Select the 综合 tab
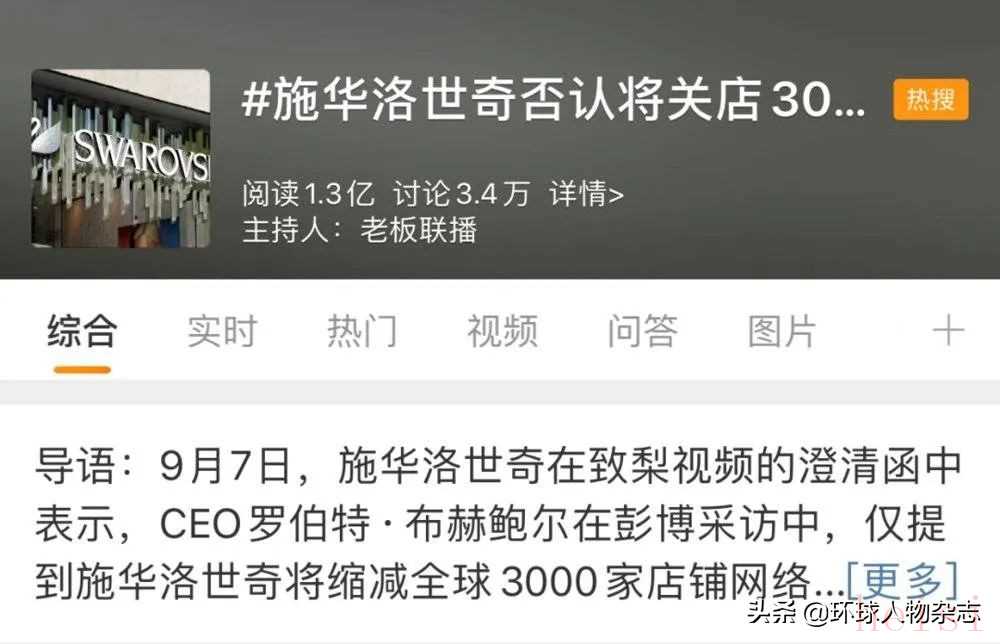The width and height of the screenshot is (1000, 644). 82,331
